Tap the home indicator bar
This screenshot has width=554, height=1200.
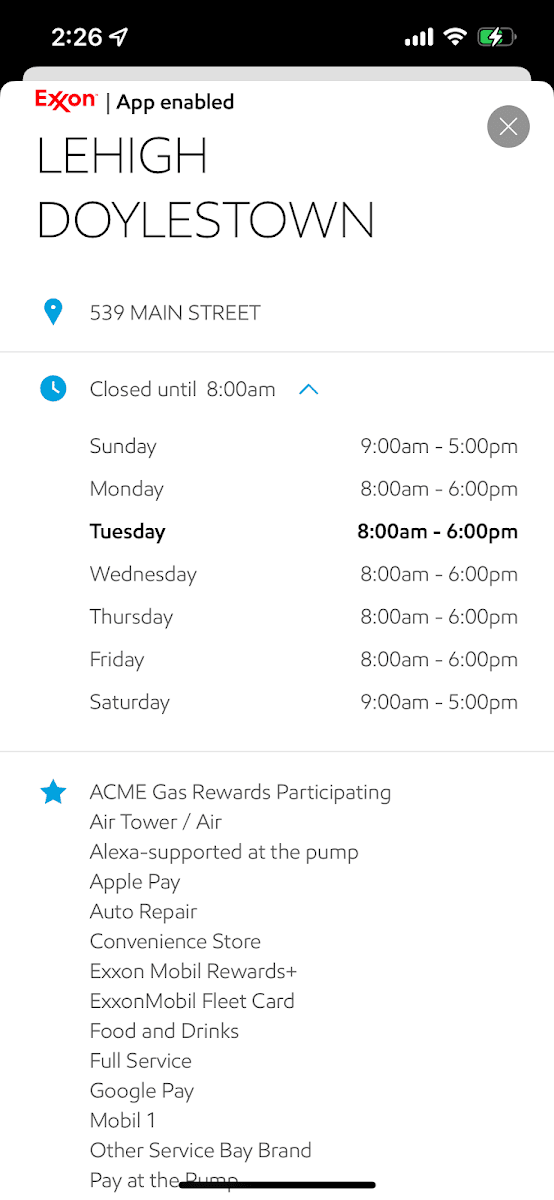[x=277, y=1185]
